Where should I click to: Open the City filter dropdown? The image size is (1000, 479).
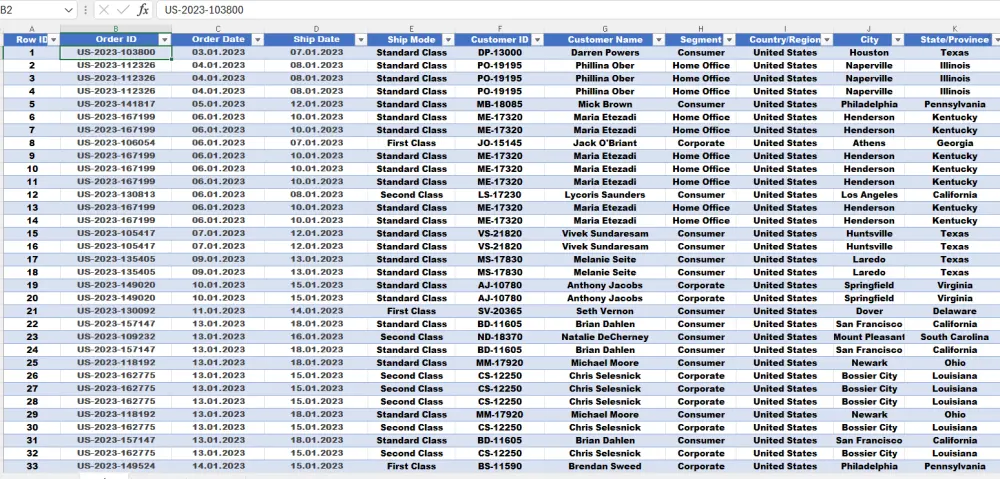tap(898, 40)
